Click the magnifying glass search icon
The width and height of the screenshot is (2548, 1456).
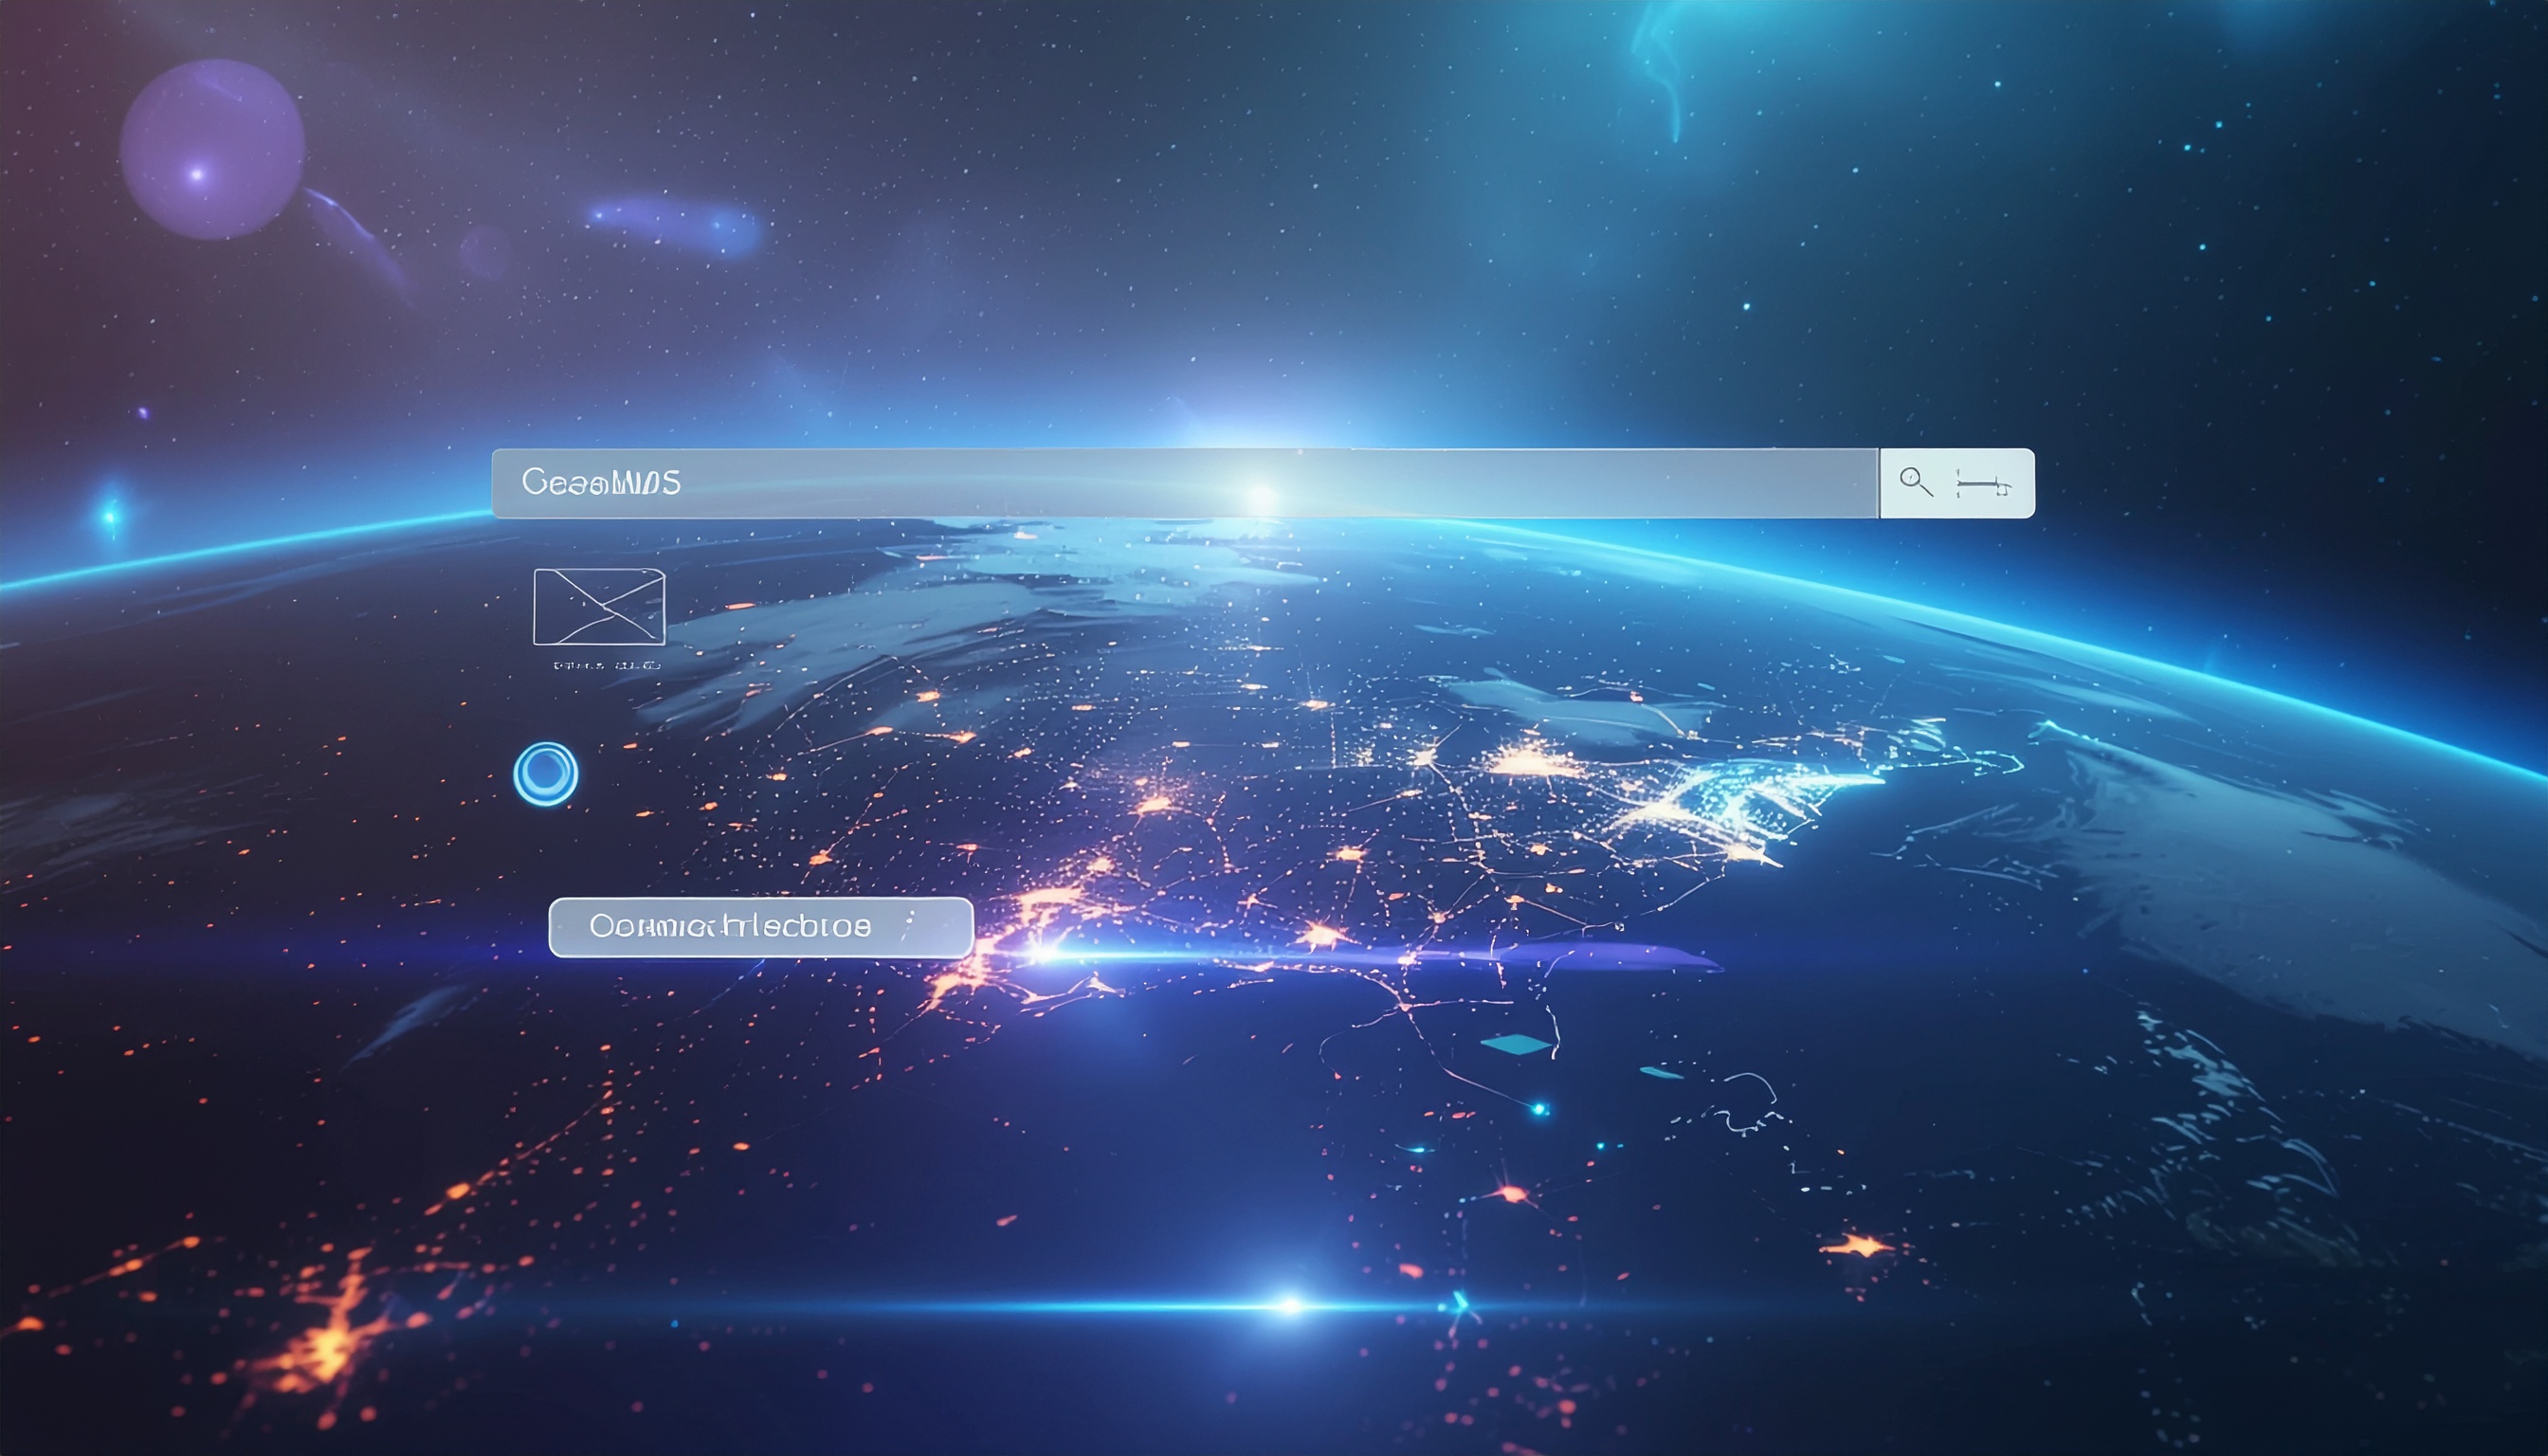(x=1916, y=481)
